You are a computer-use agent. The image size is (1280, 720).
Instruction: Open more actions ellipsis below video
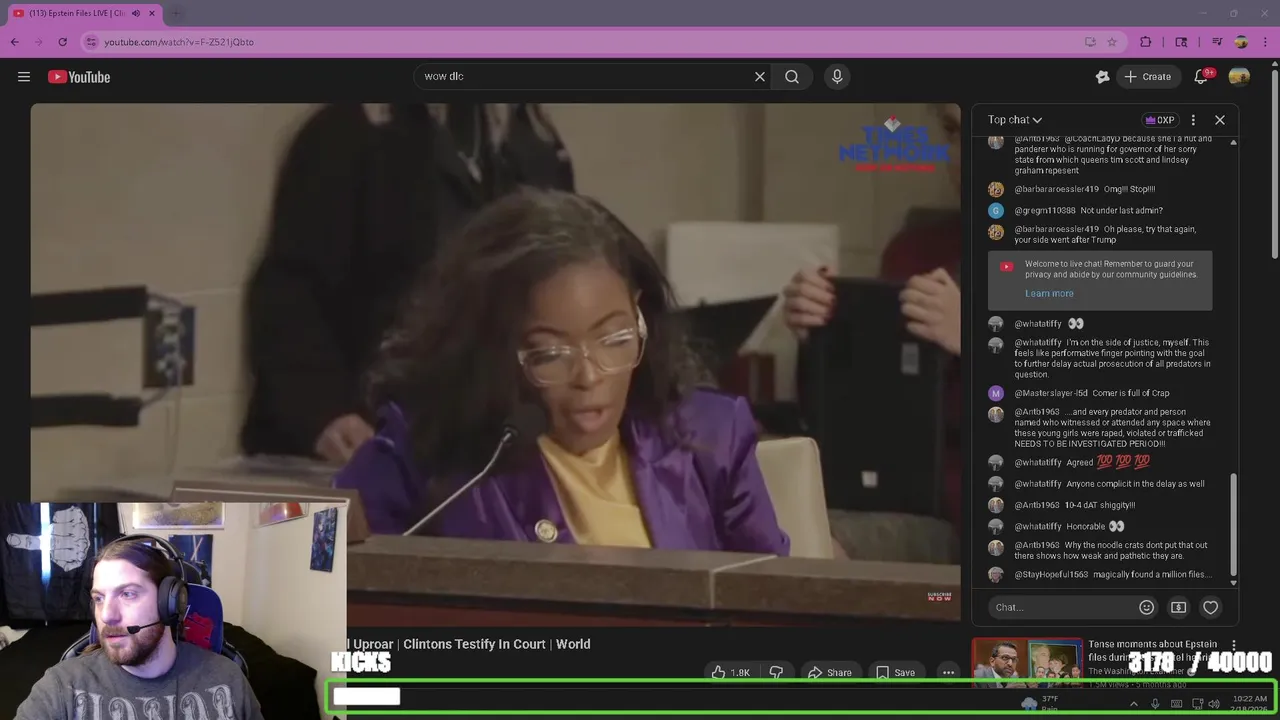tap(948, 672)
